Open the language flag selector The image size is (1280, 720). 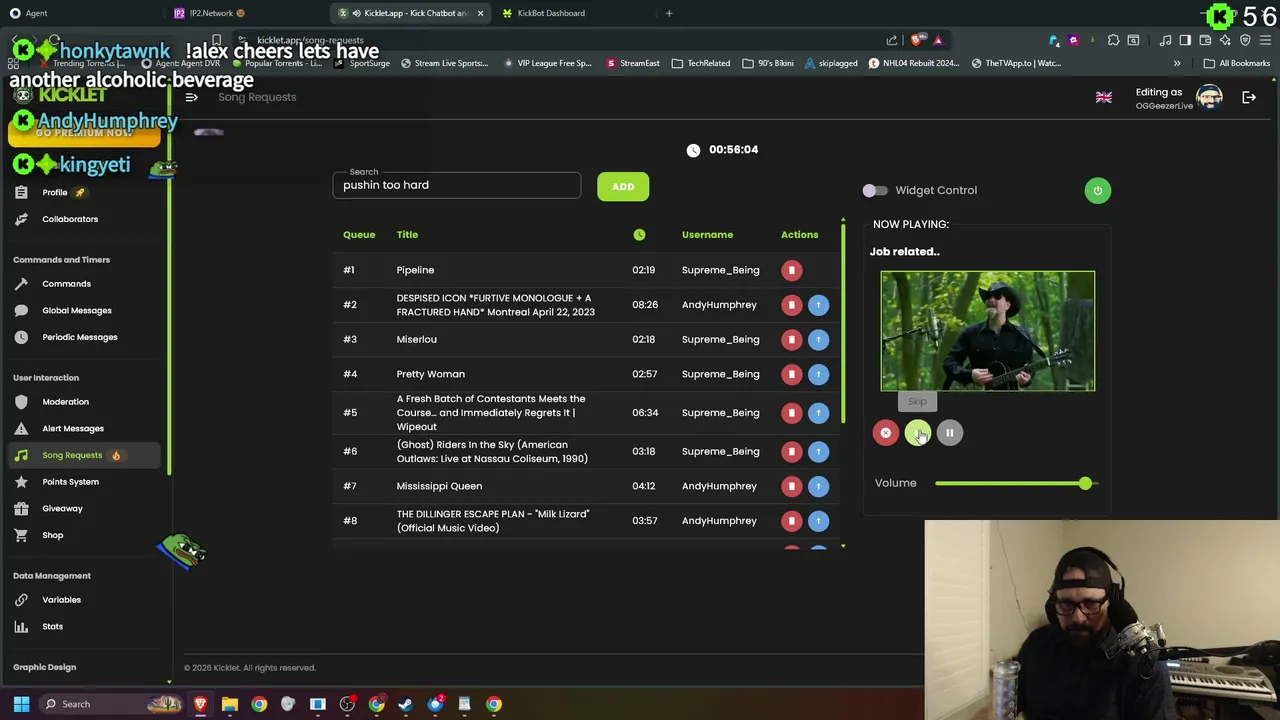click(x=1104, y=97)
